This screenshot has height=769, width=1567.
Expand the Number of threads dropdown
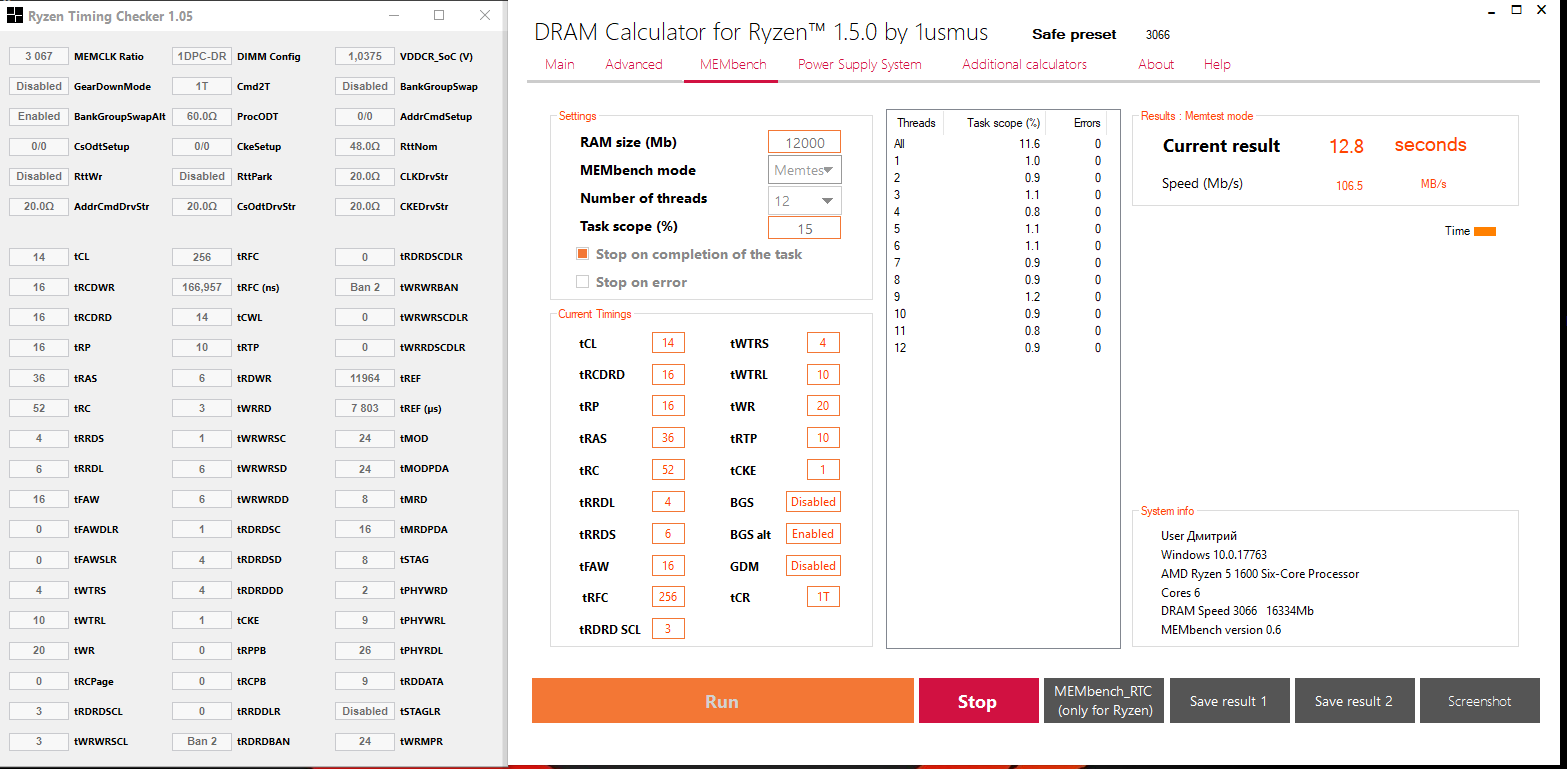coord(805,201)
